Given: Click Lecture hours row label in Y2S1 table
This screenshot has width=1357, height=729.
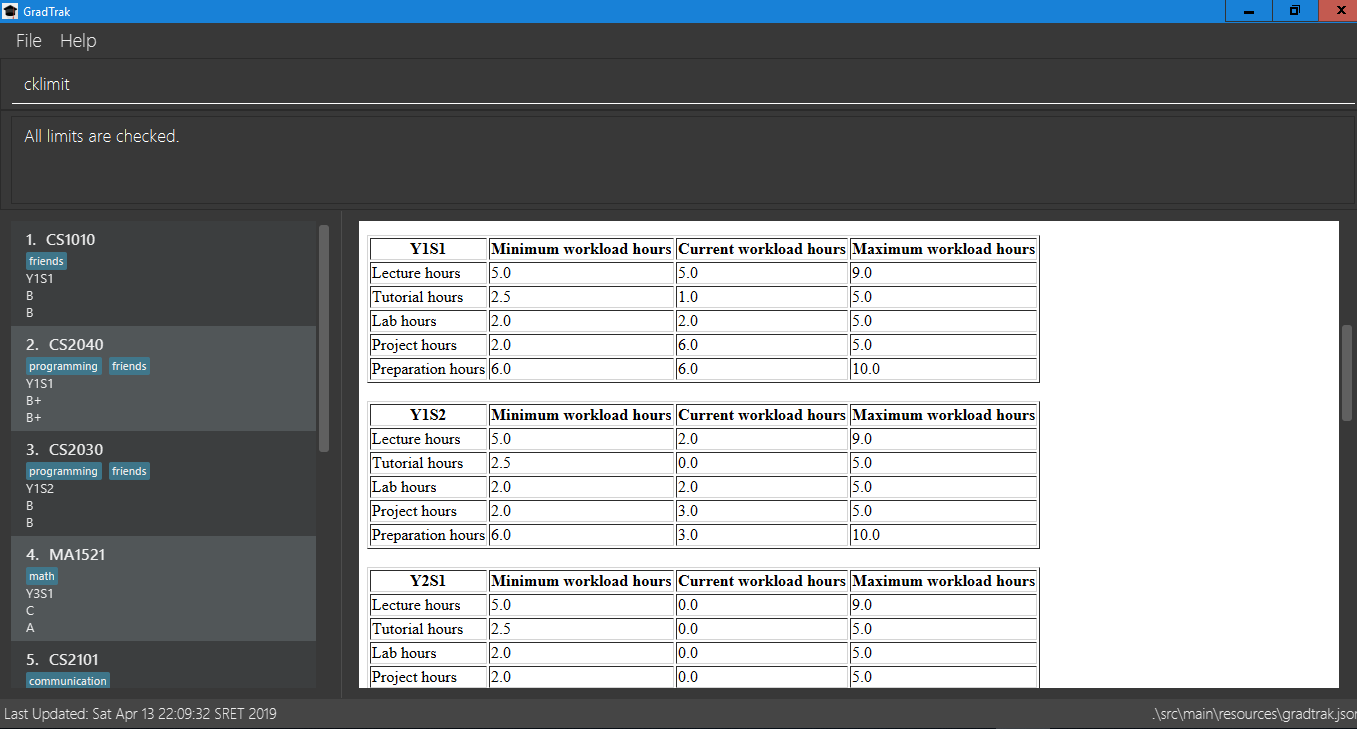Looking at the screenshot, I should [x=416, y=605].
